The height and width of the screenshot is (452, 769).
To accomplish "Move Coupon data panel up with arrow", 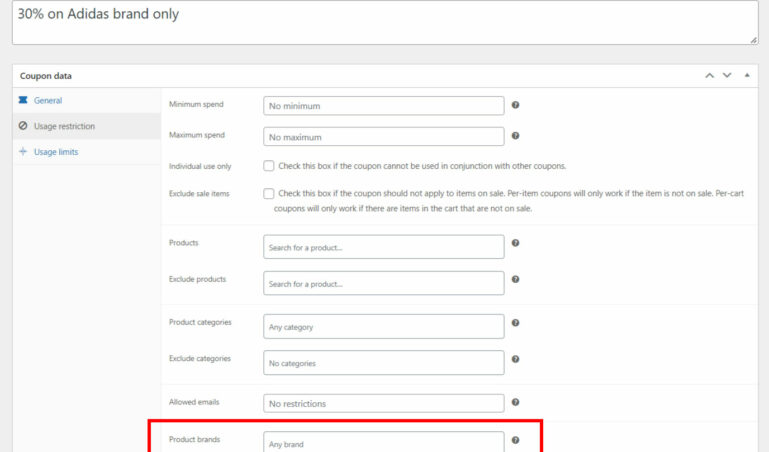I will (709, 76).
